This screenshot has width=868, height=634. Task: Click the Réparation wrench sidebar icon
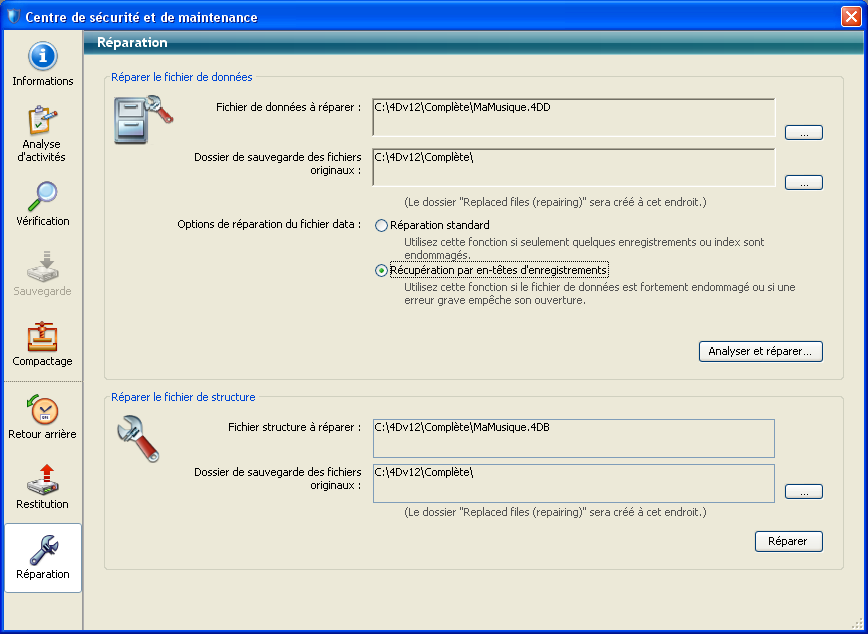pyautogui.click(x=43, y=551)
